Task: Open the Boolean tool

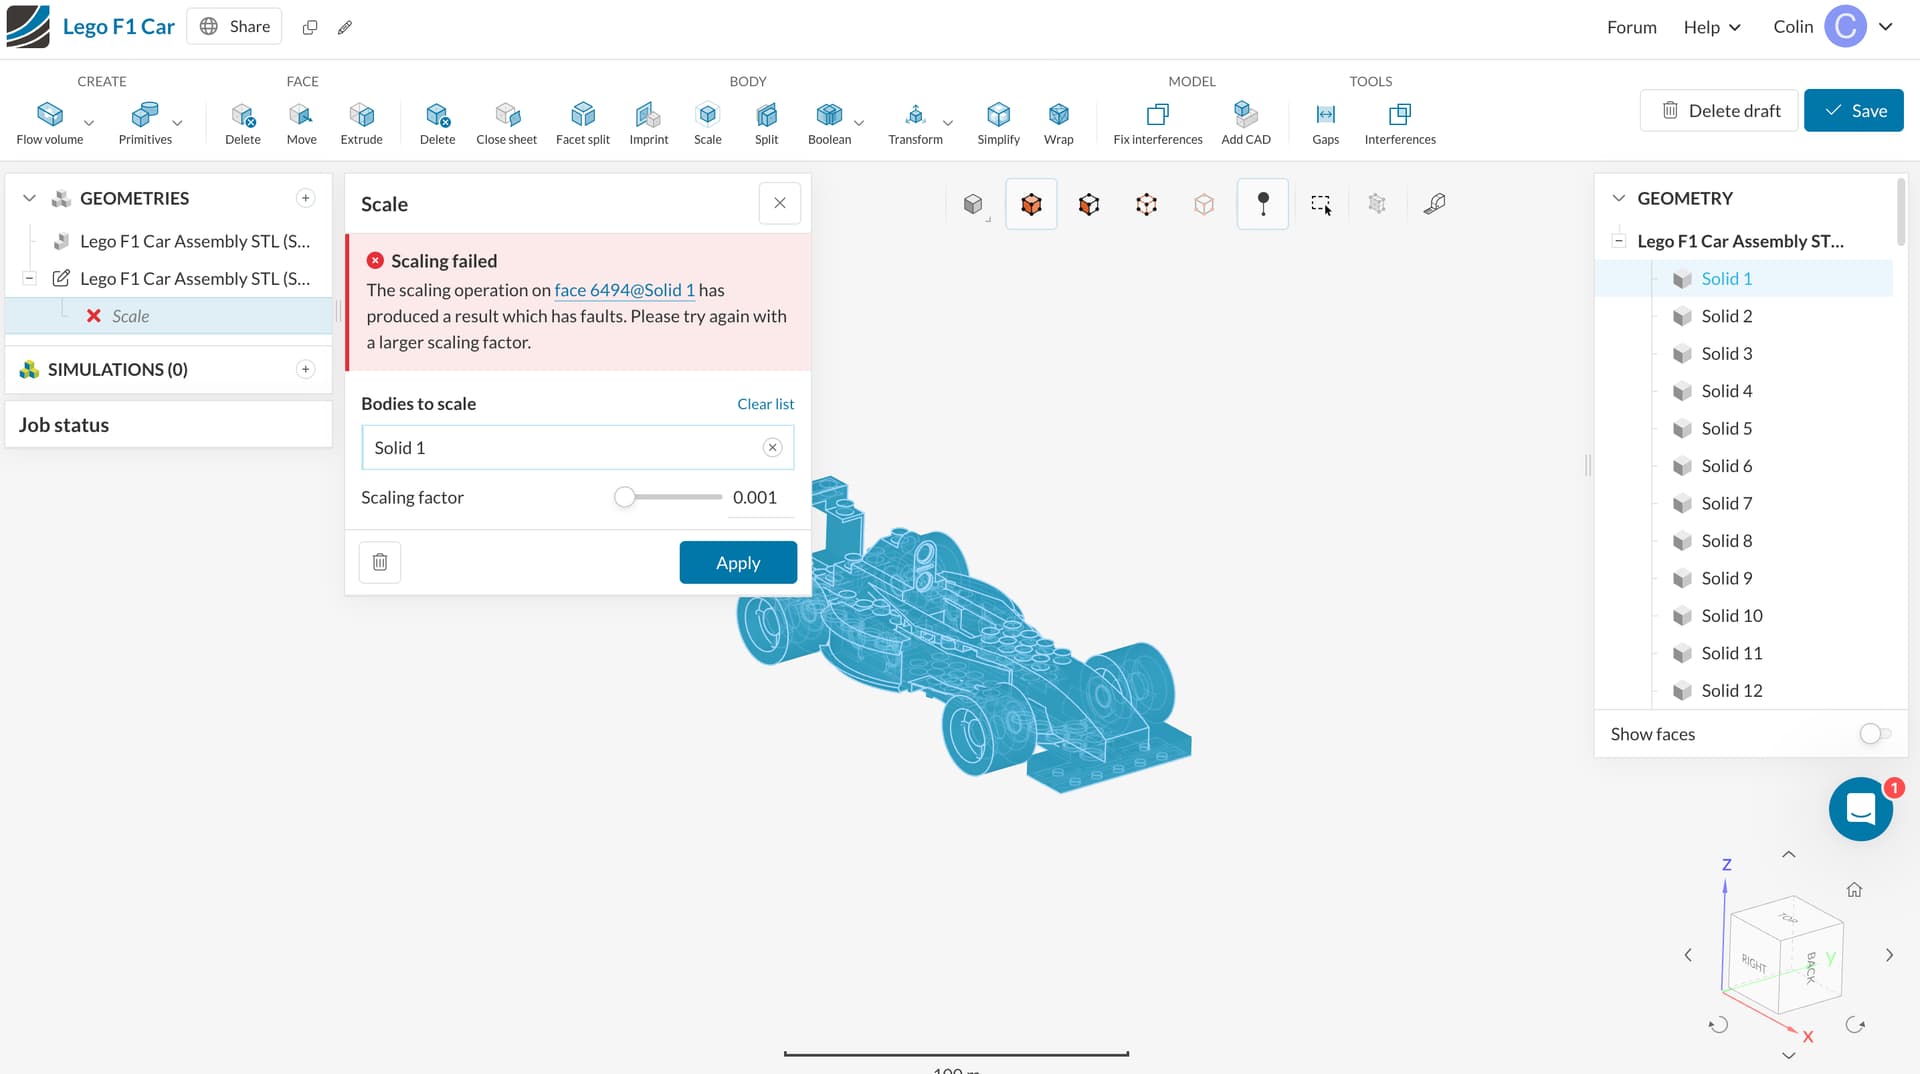Action: coord(829,122)
